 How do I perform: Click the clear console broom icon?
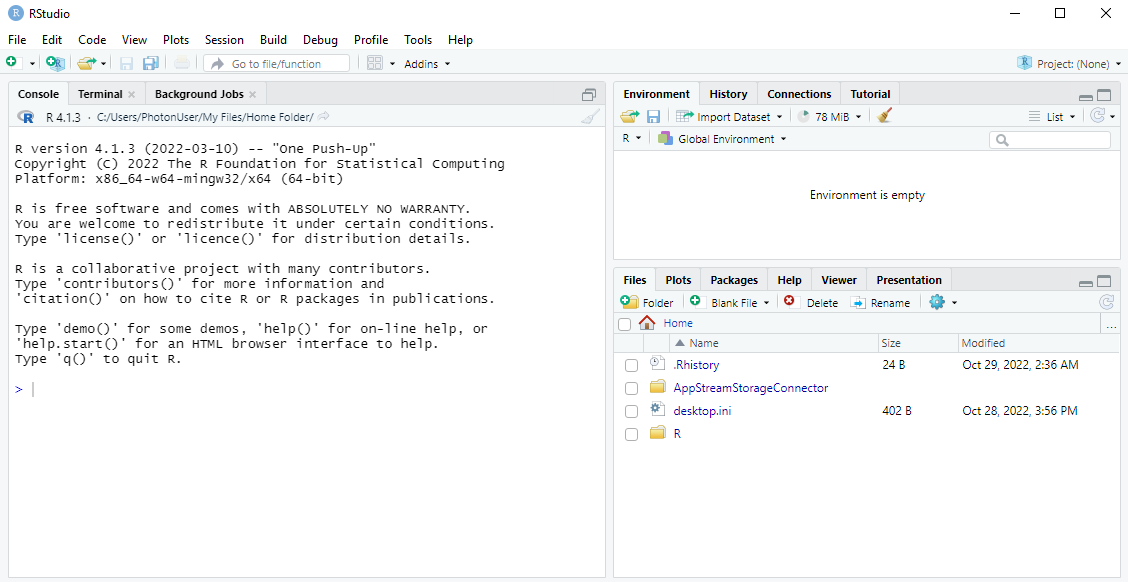(590, 117)
